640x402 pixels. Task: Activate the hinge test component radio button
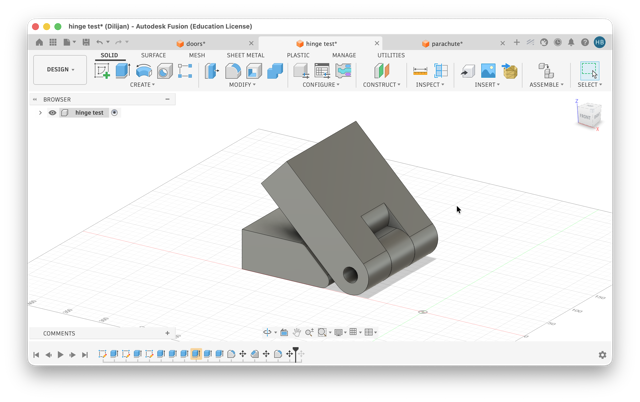[x=115, y=113]
